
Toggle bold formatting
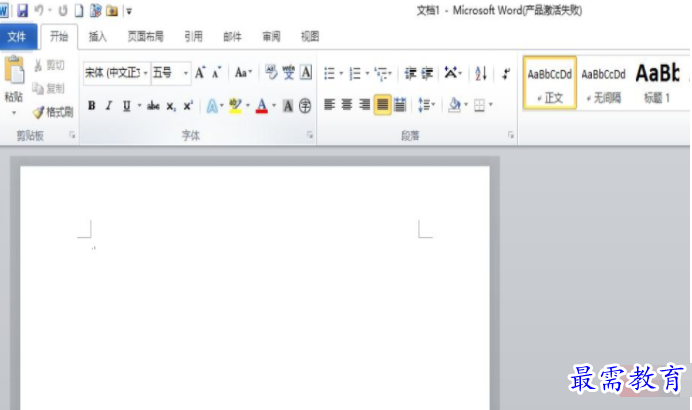[x=92, y=105]
